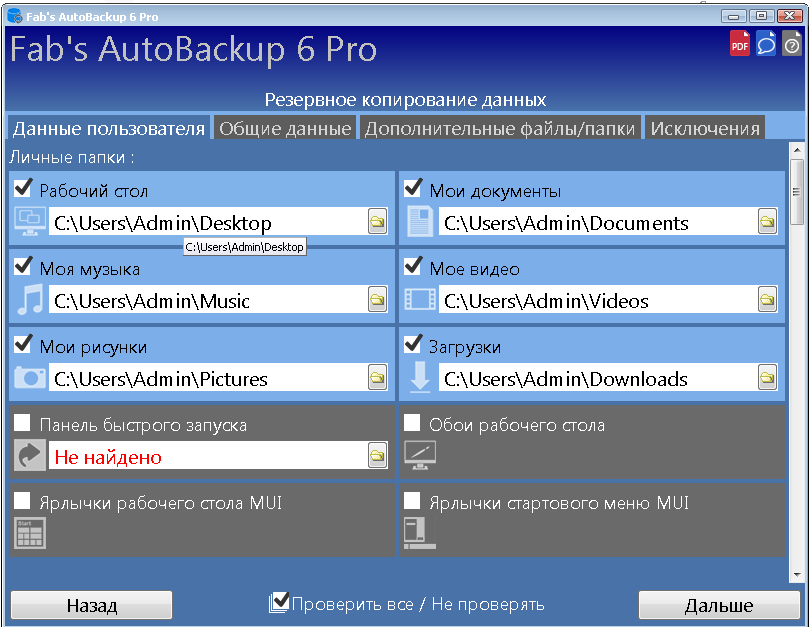This screenshot has width=810, height=627.
Task: Uncheck the Моя музыка checkbox
Action: [23, 267]
